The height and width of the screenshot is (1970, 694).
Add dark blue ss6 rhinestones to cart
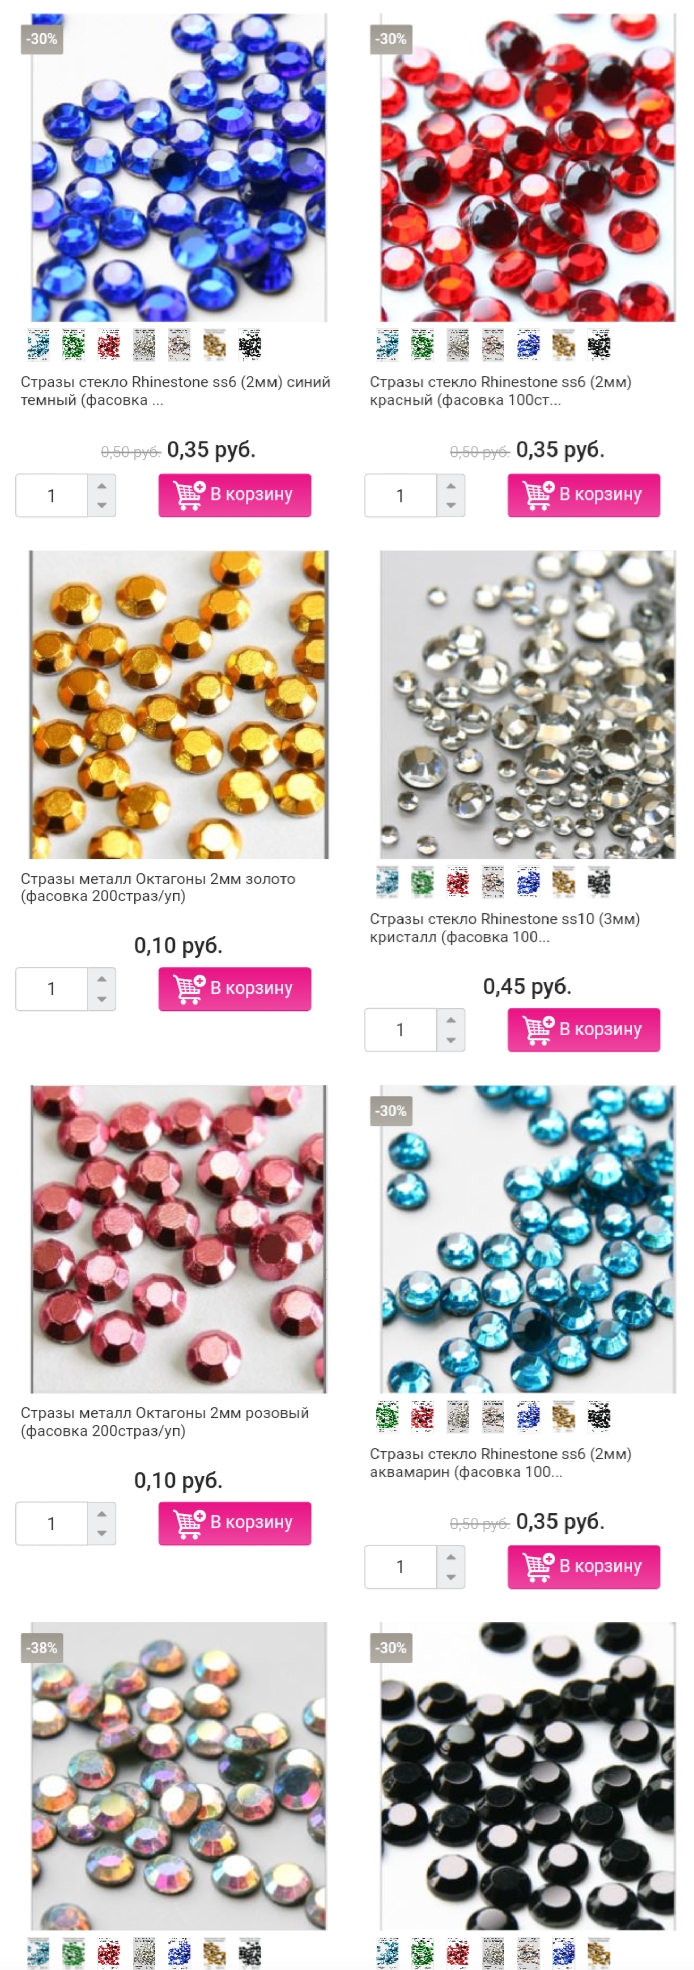pyautogui.click(x=235, y=495)
